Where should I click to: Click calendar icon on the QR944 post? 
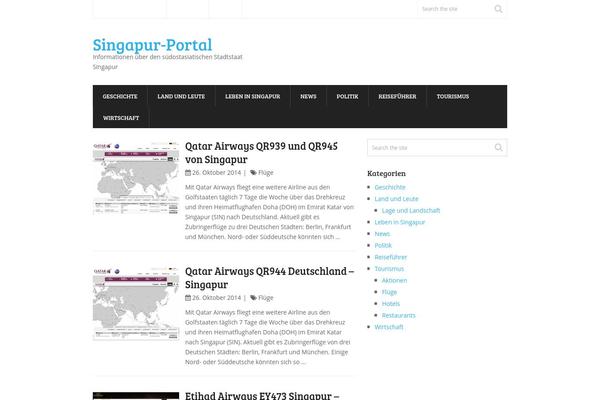(188, 298)
